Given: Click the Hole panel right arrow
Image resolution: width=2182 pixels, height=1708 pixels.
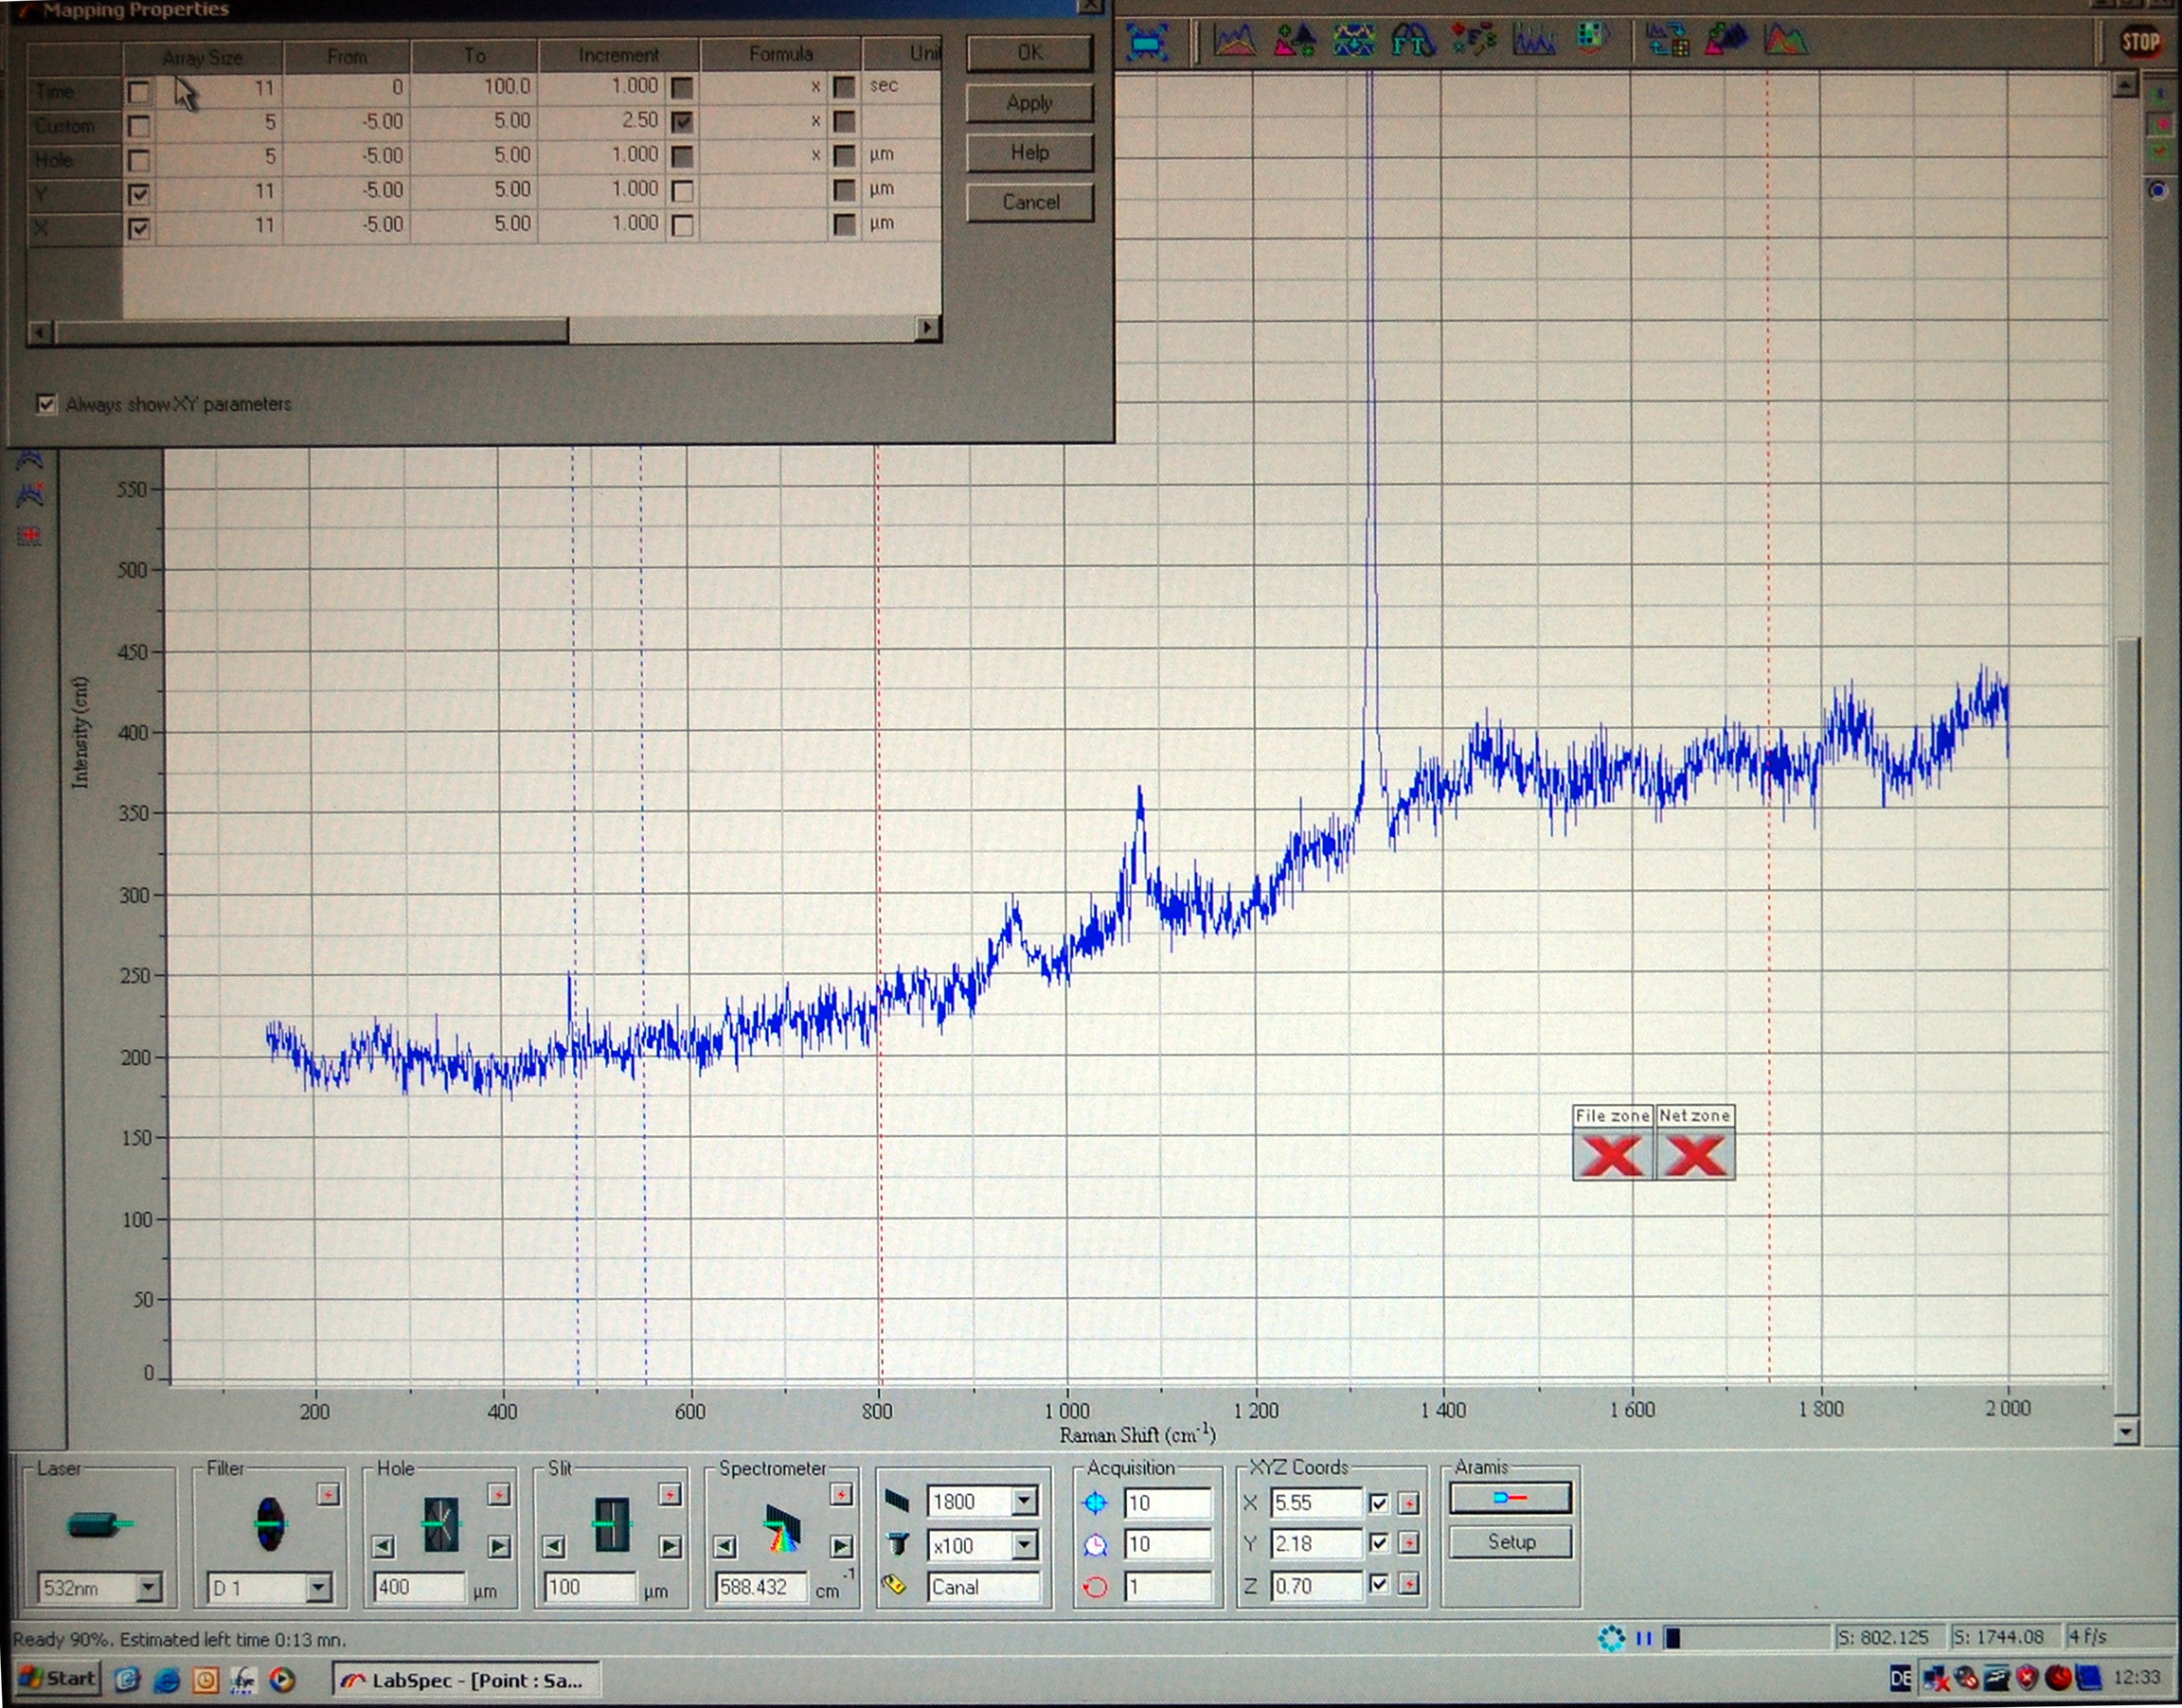Looking at the screenshot, I should (x=499, y=1547).
